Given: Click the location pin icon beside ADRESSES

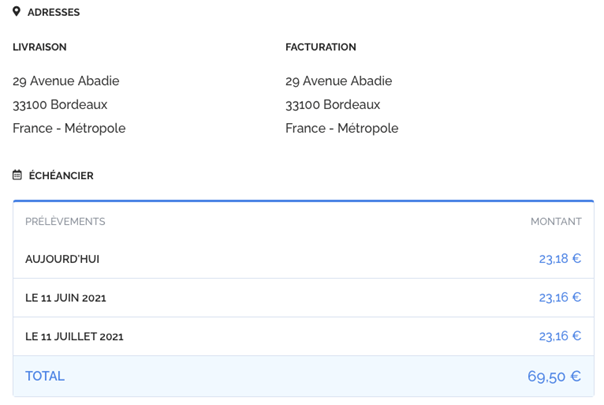Looking at the screenshot, I should tap(17, 12).
